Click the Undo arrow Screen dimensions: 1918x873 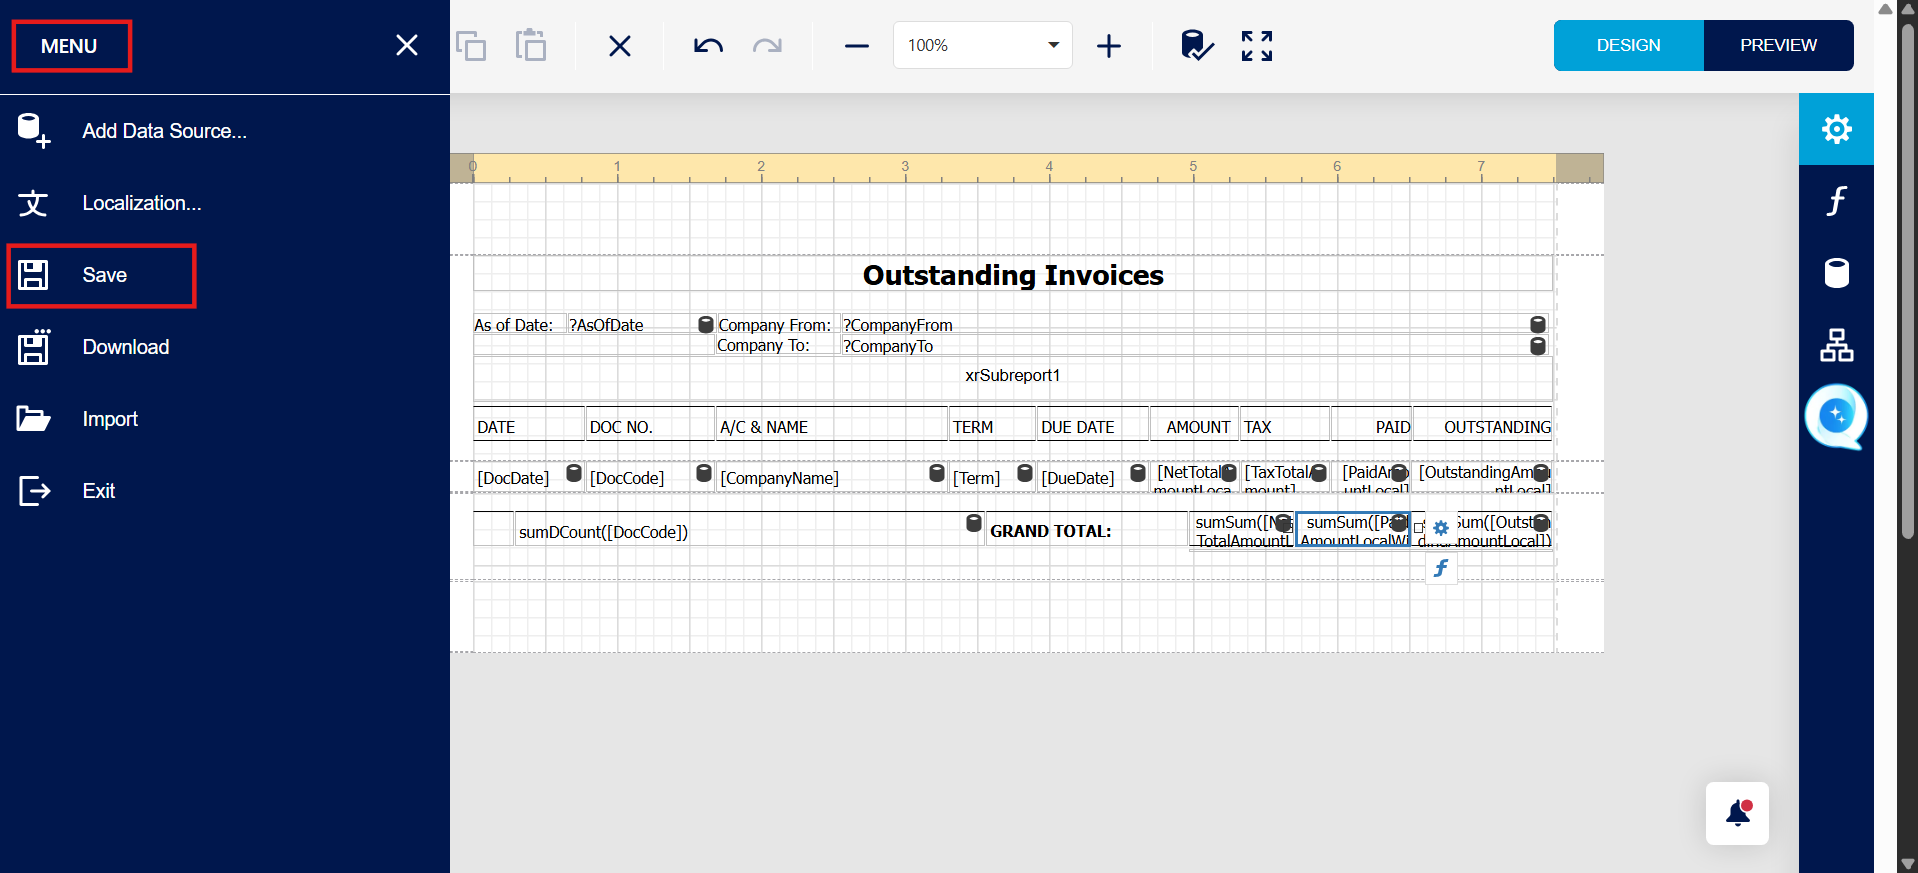[708, 46]
